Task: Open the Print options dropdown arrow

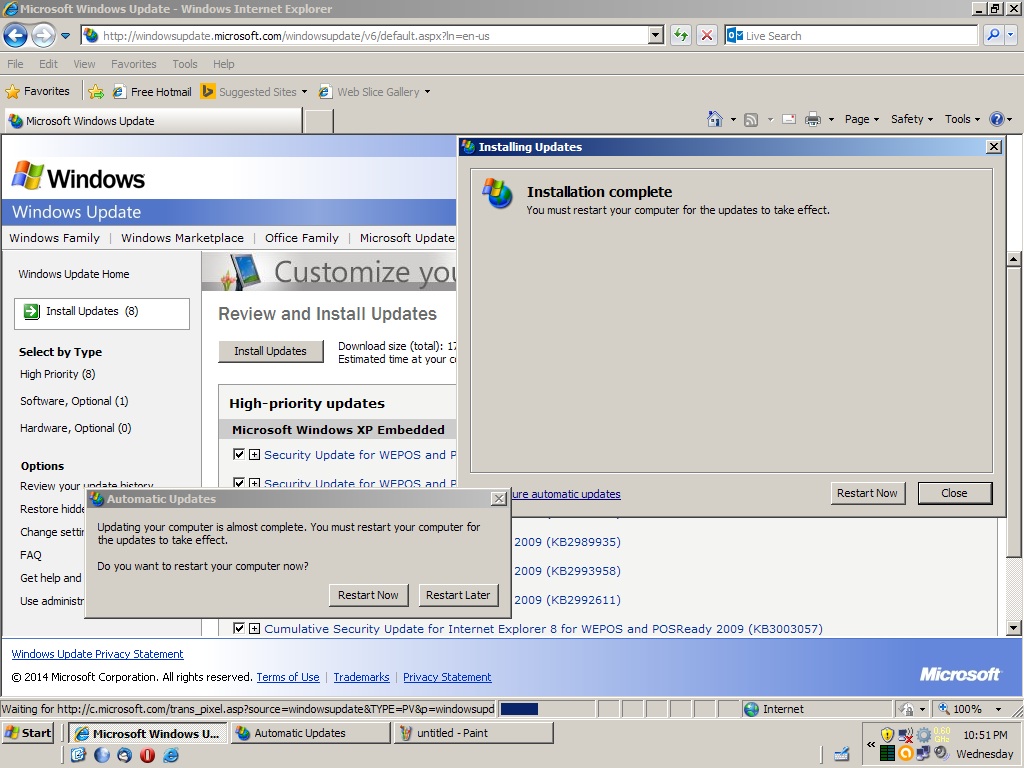Action: click(831, 120)
